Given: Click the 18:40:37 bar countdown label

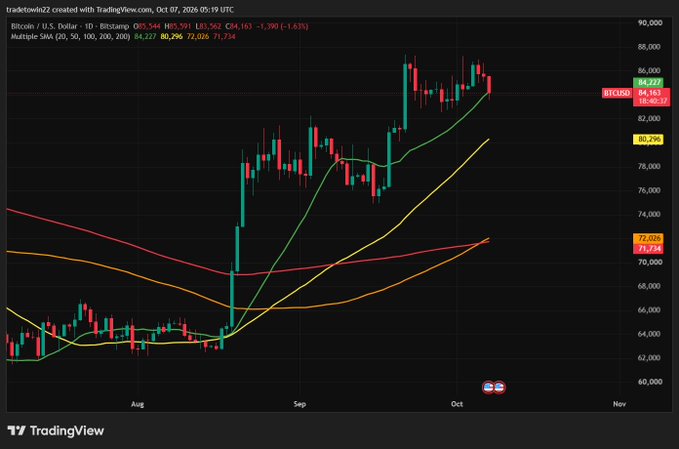Looking at the screenshot, I should (652, 101).
